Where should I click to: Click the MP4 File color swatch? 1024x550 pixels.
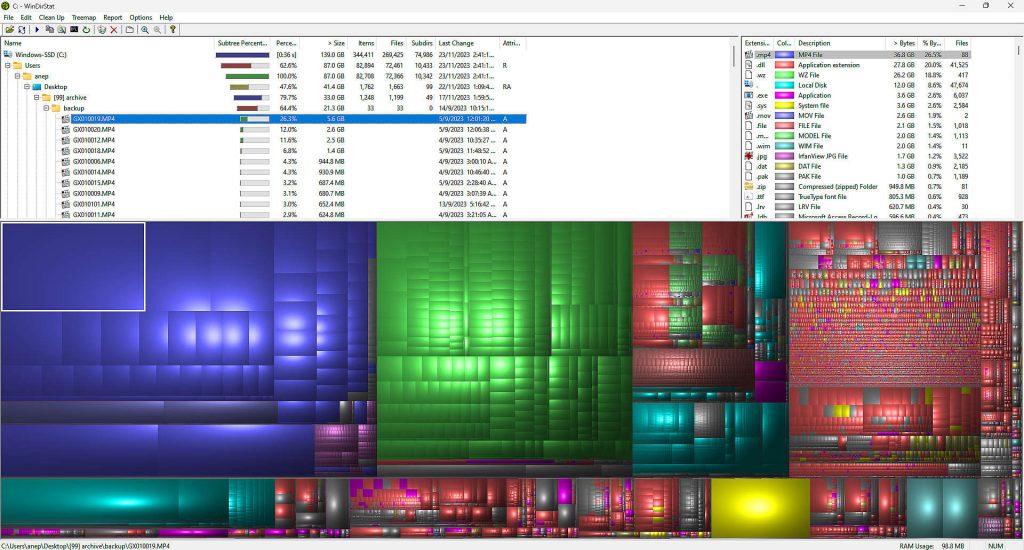pyautogui.click(x=784, y=55)
